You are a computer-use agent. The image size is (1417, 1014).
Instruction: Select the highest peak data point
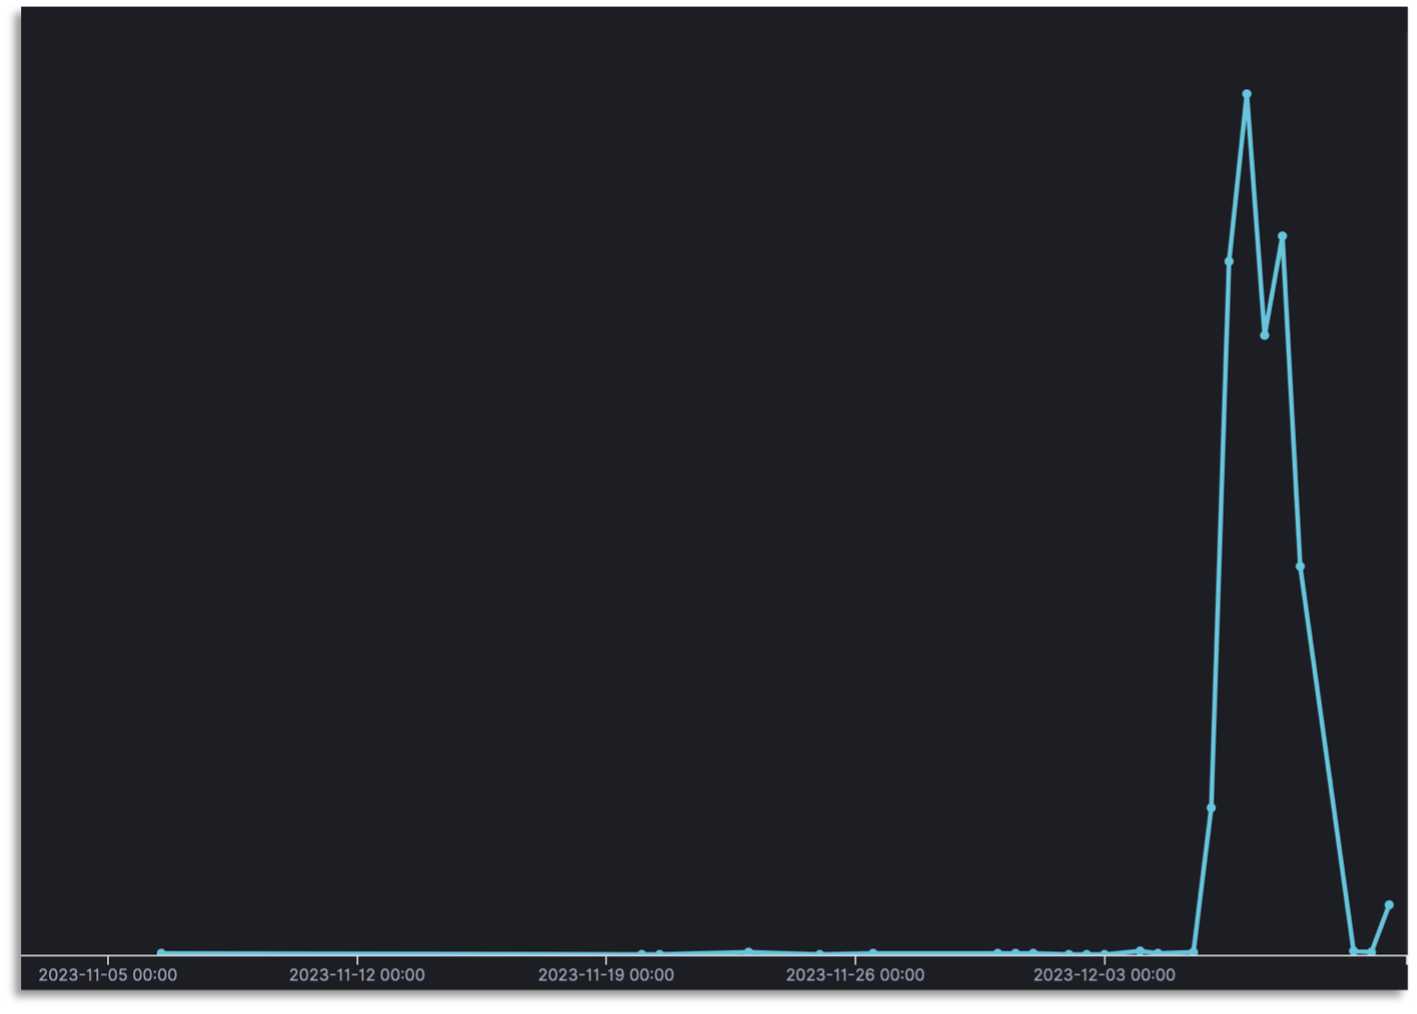click(1246, 93)
